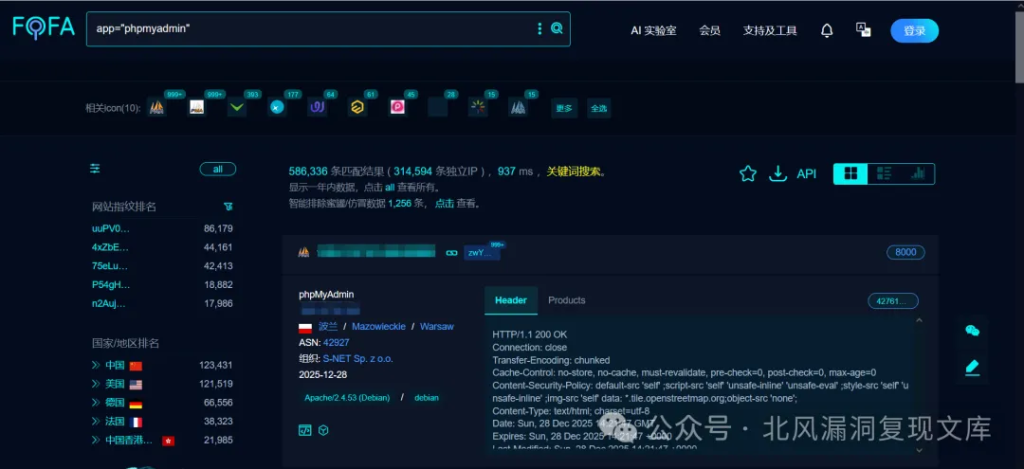Switch to grid card view
The image size is (1024, 469).
point(850,174)
